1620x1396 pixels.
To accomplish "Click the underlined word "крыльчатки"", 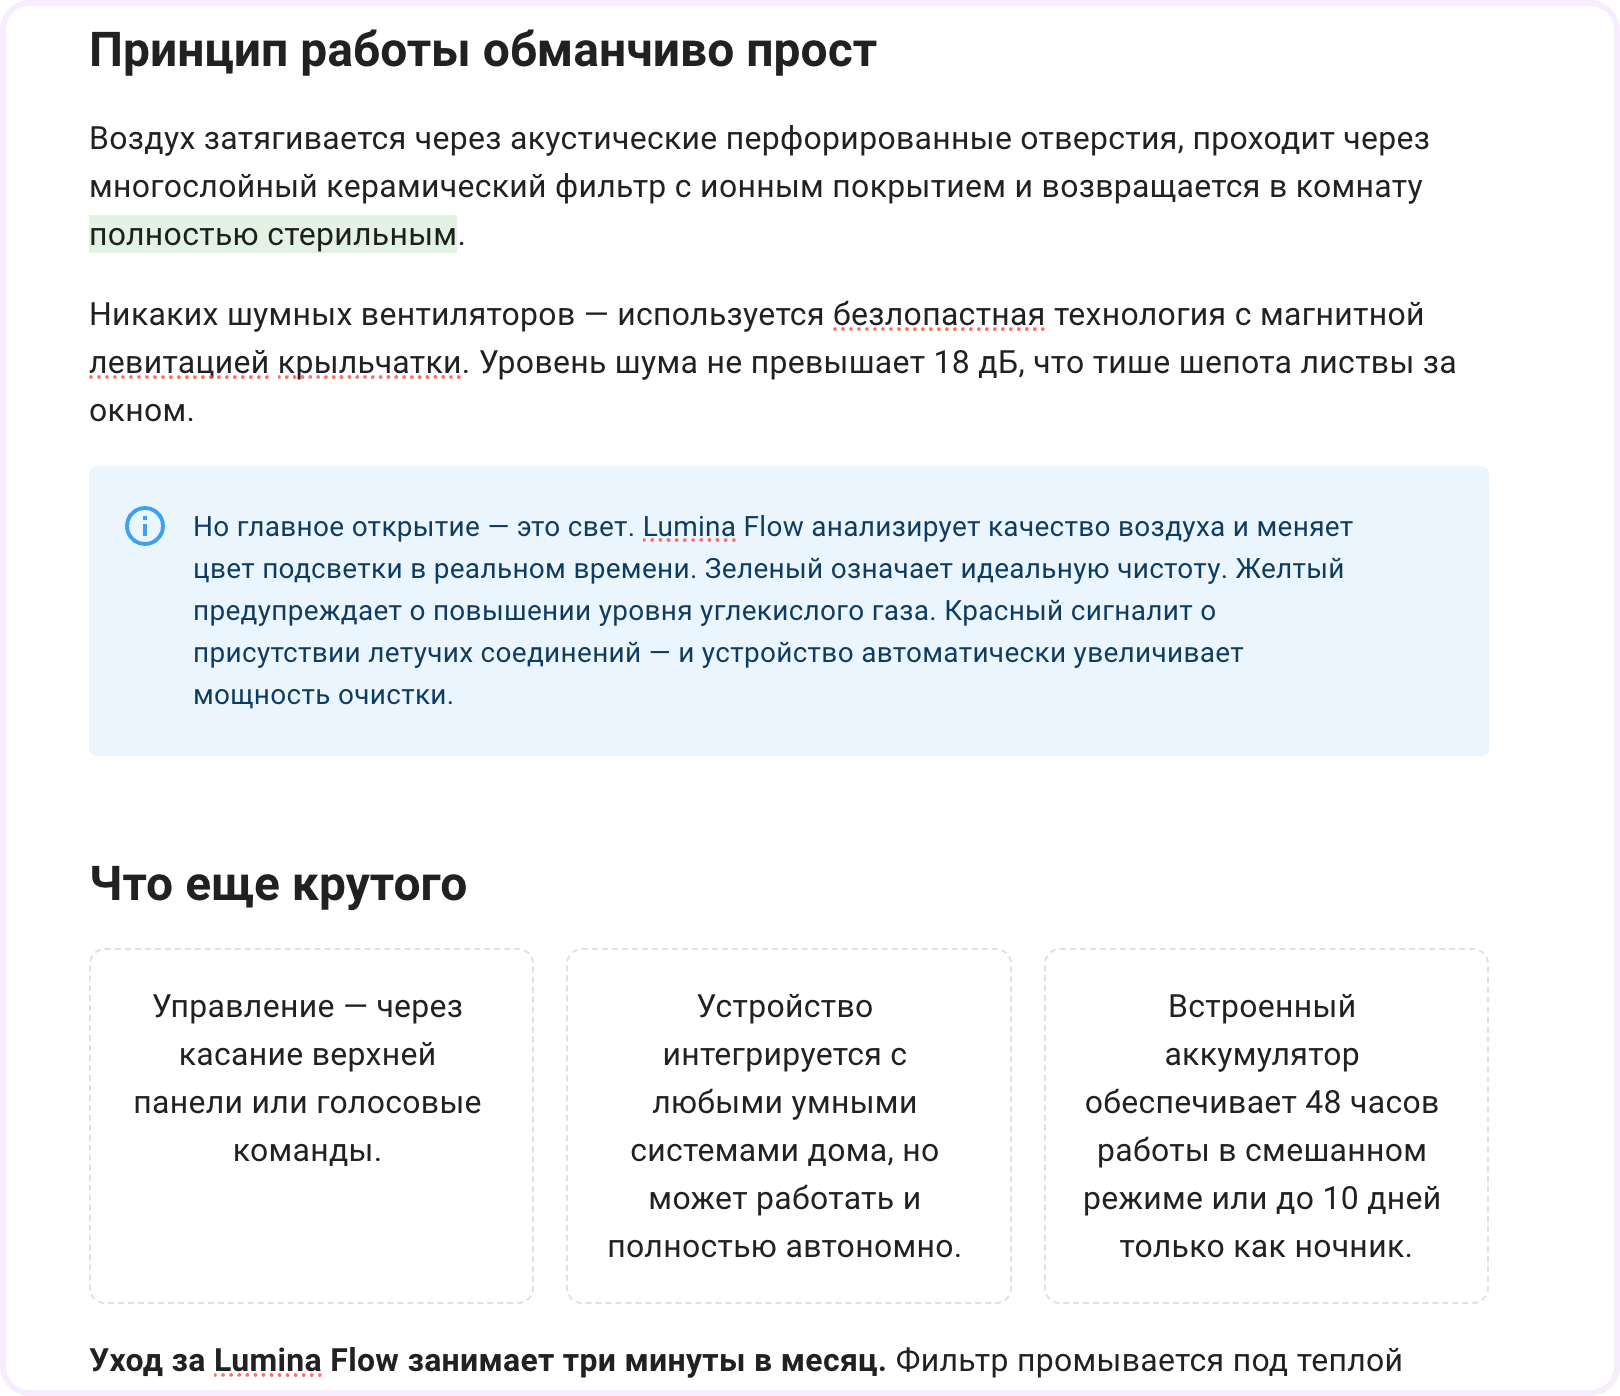I will (x=369, y=363).
